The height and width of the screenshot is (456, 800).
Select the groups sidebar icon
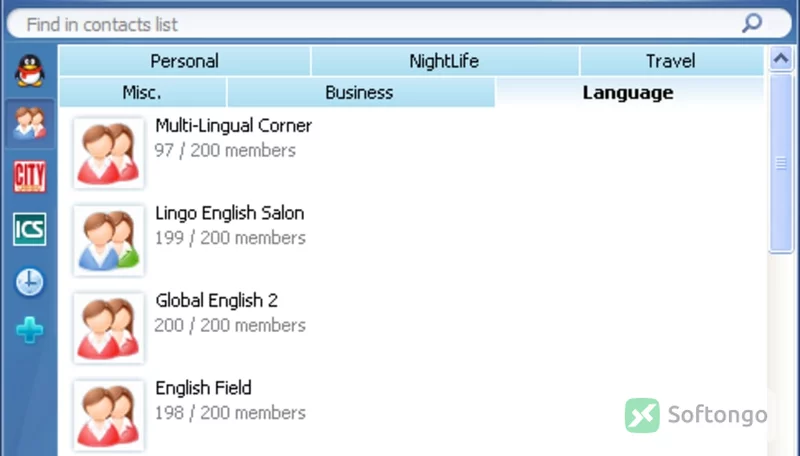[x=30, y=124]
